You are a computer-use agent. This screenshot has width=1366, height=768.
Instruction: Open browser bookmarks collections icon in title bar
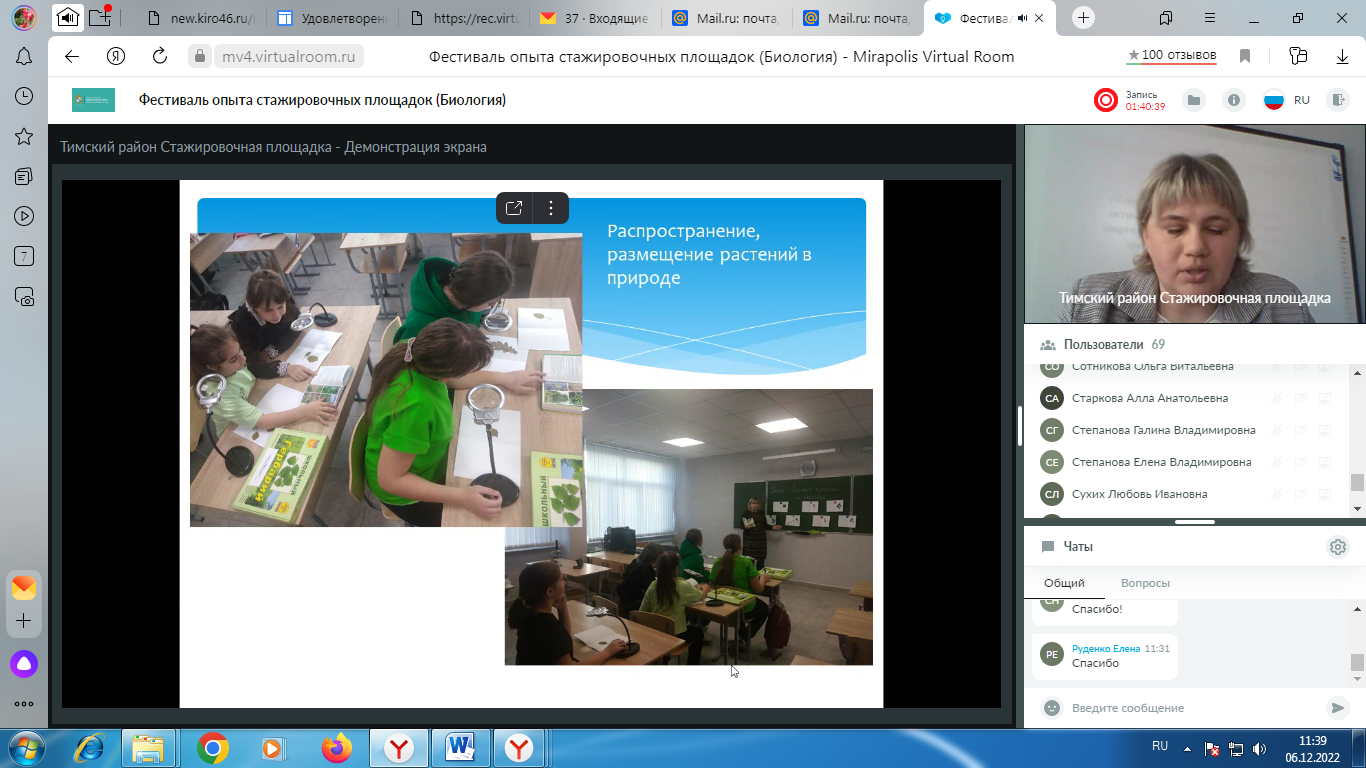[1166, 18]
